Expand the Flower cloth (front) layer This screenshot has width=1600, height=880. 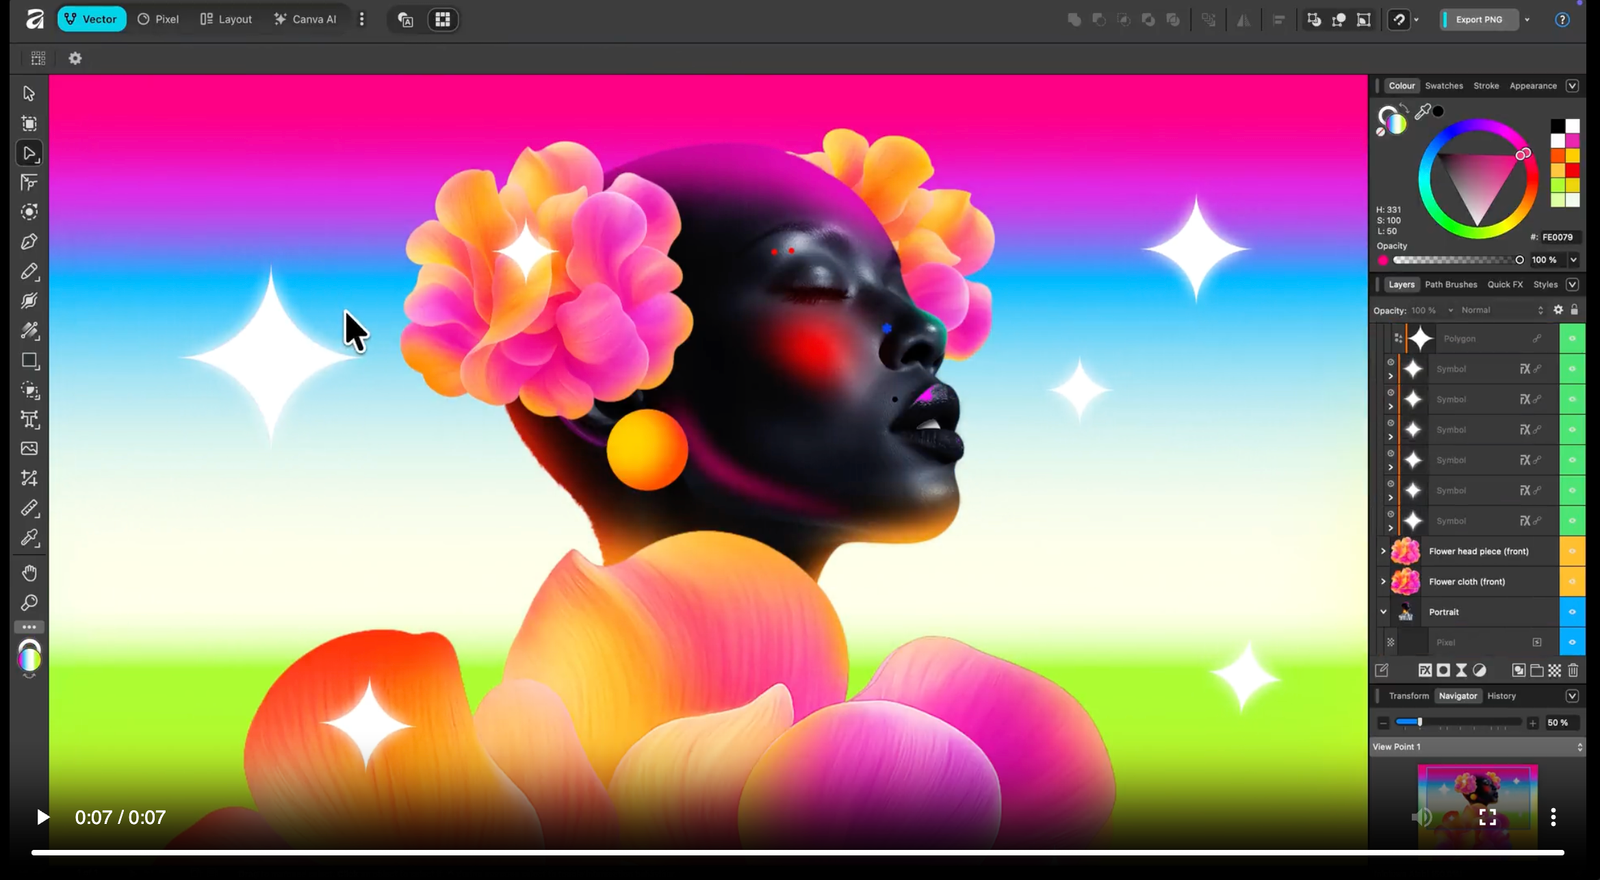click(1383, 581)
